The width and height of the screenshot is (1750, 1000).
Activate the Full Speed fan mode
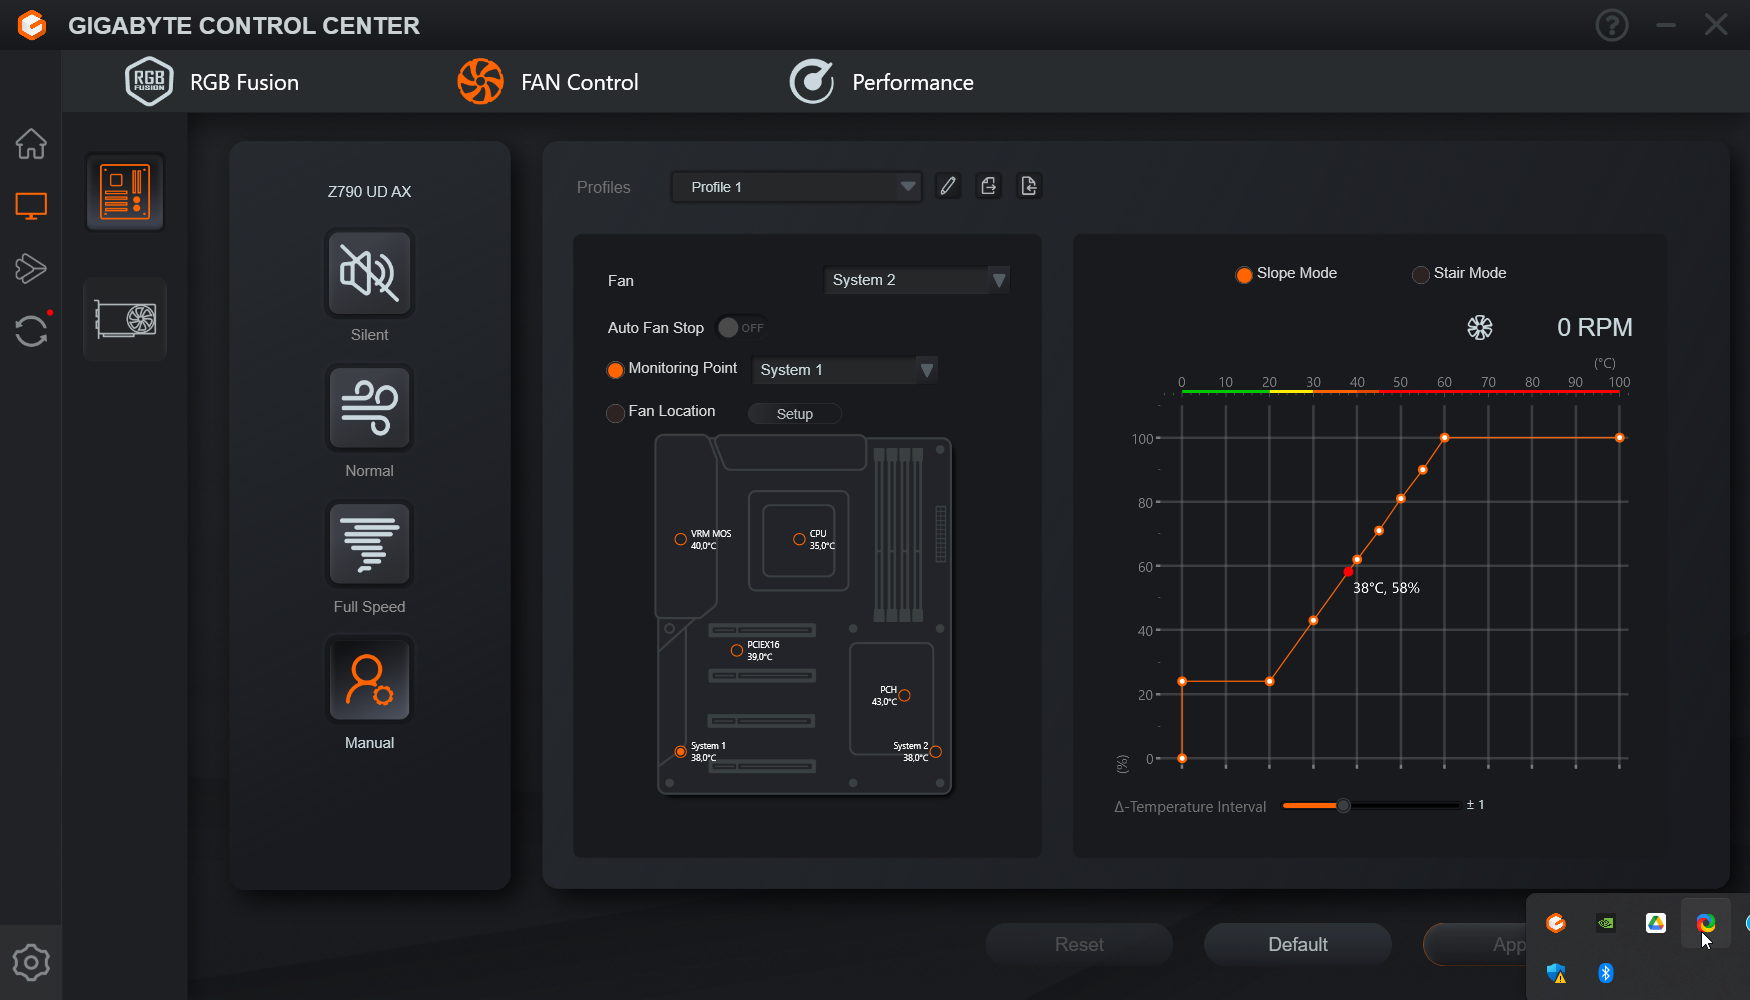tap(369, 545)
